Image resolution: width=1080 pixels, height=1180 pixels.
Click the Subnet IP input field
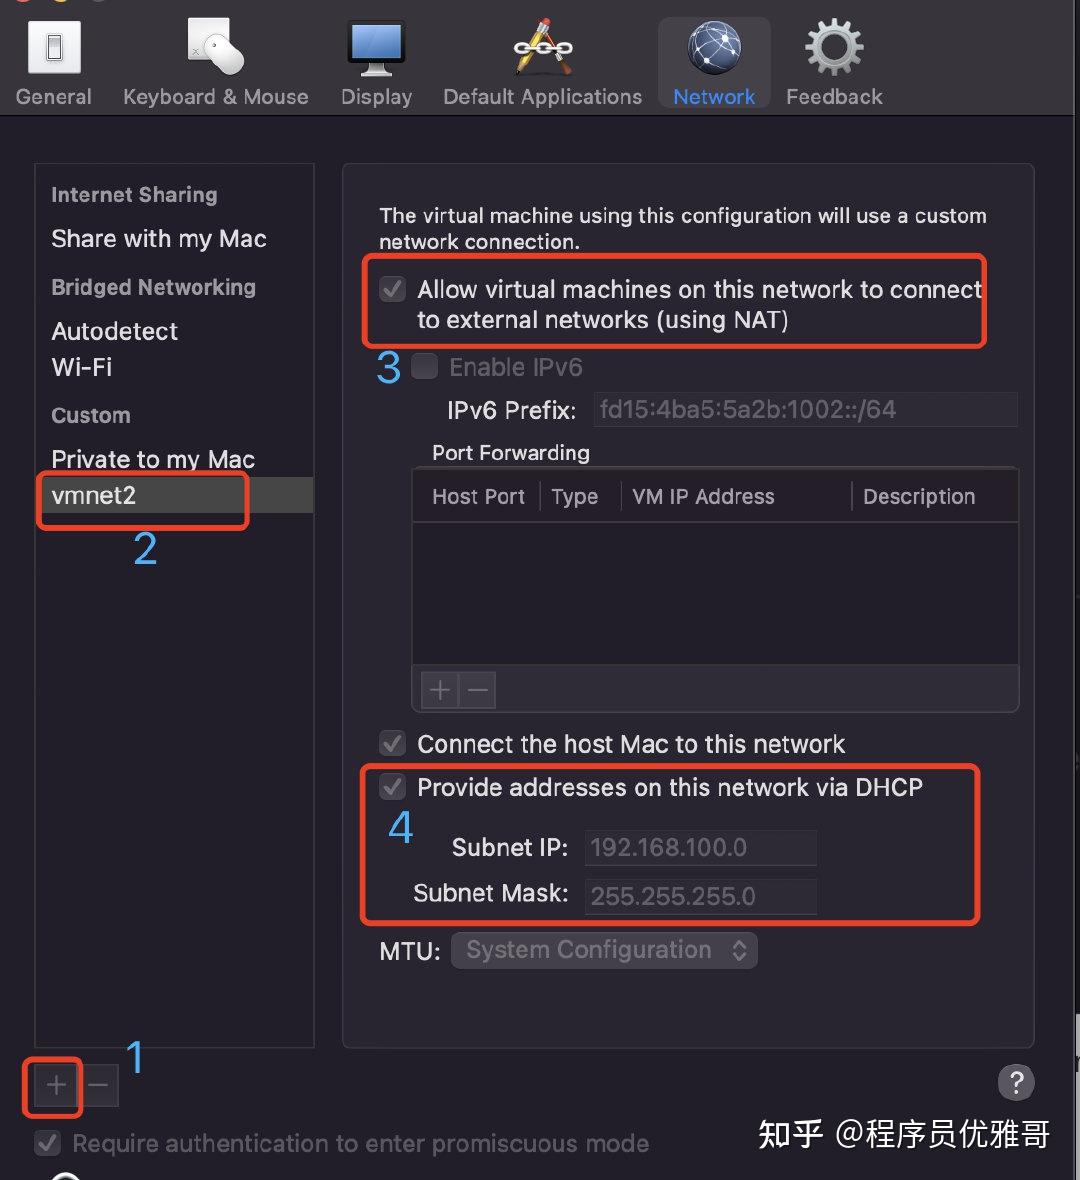[699, 847]
